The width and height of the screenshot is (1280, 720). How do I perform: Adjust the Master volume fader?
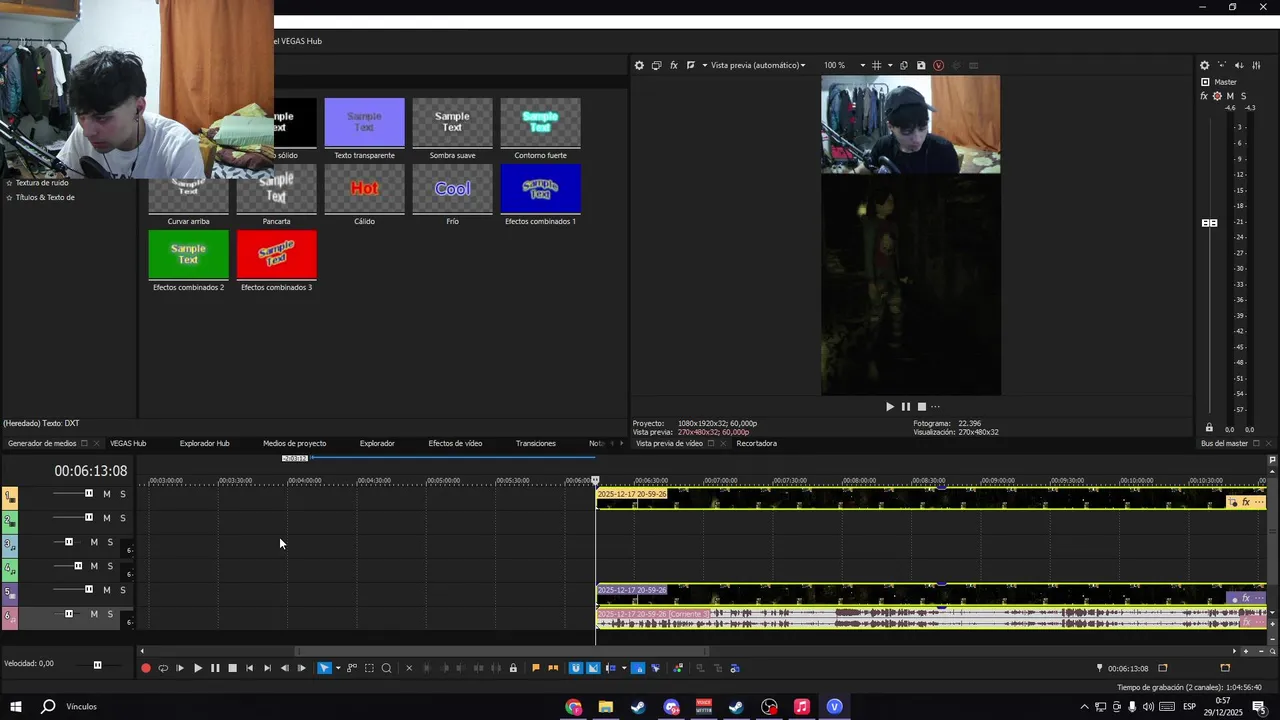1209,223
